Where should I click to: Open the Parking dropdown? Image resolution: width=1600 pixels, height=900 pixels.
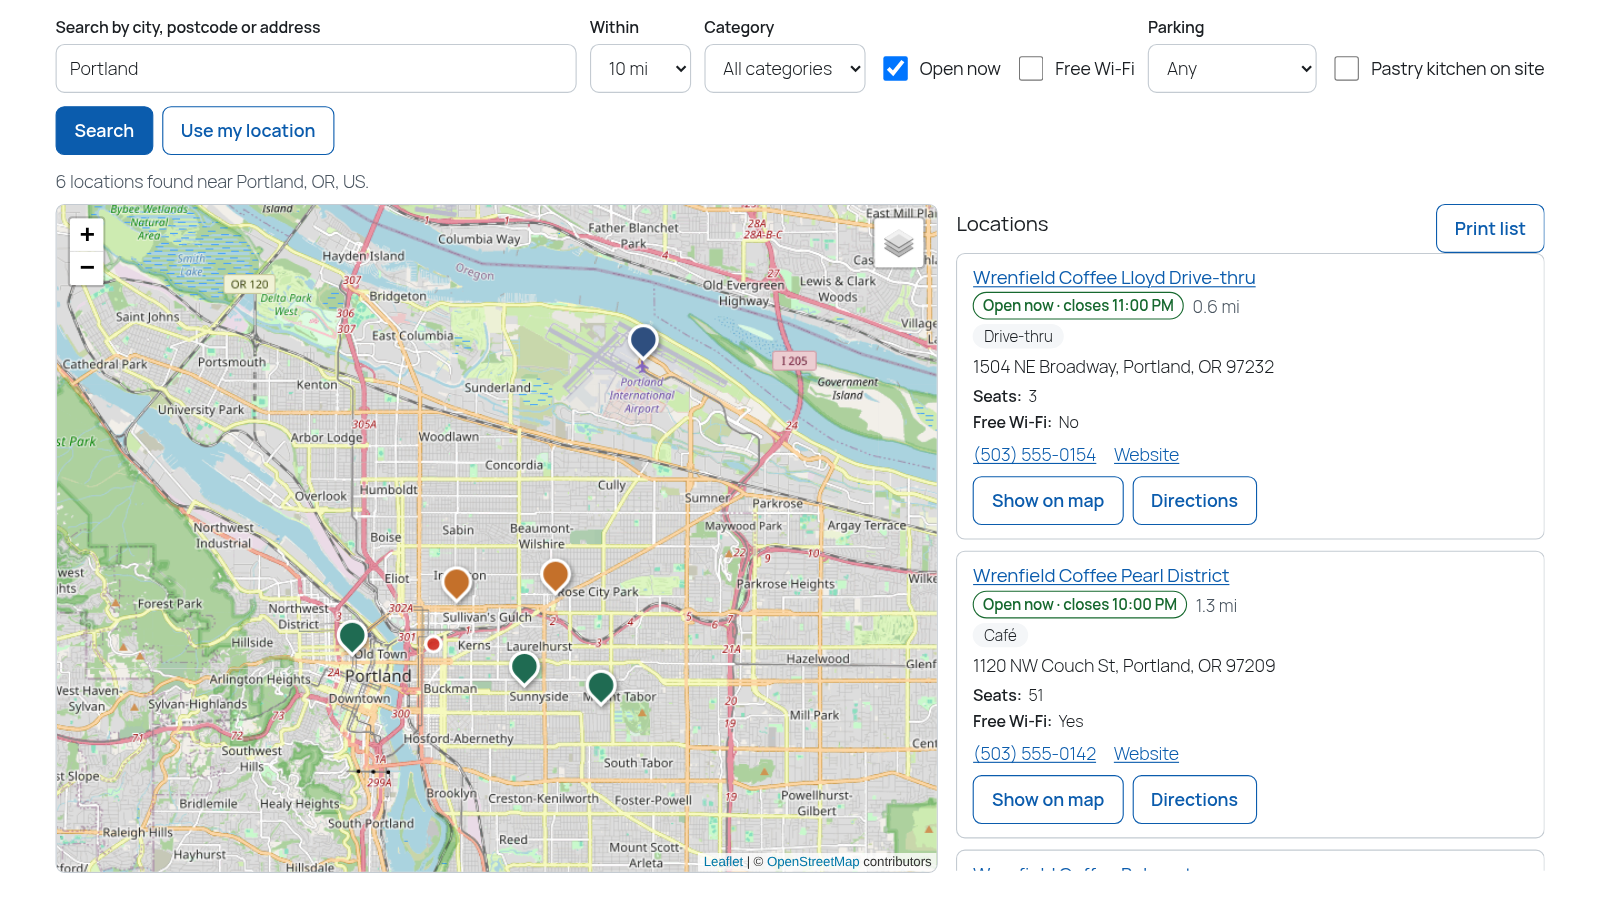pos(1232,68)
